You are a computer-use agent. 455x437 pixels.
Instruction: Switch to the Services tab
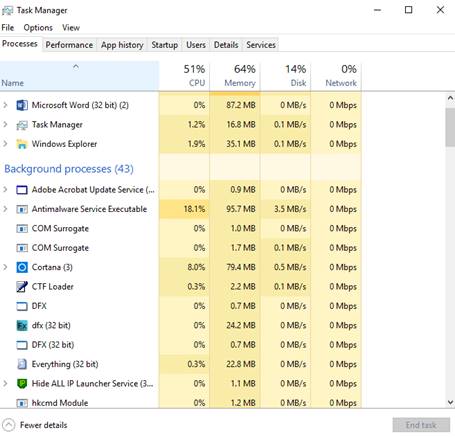[x=261, y=45]
